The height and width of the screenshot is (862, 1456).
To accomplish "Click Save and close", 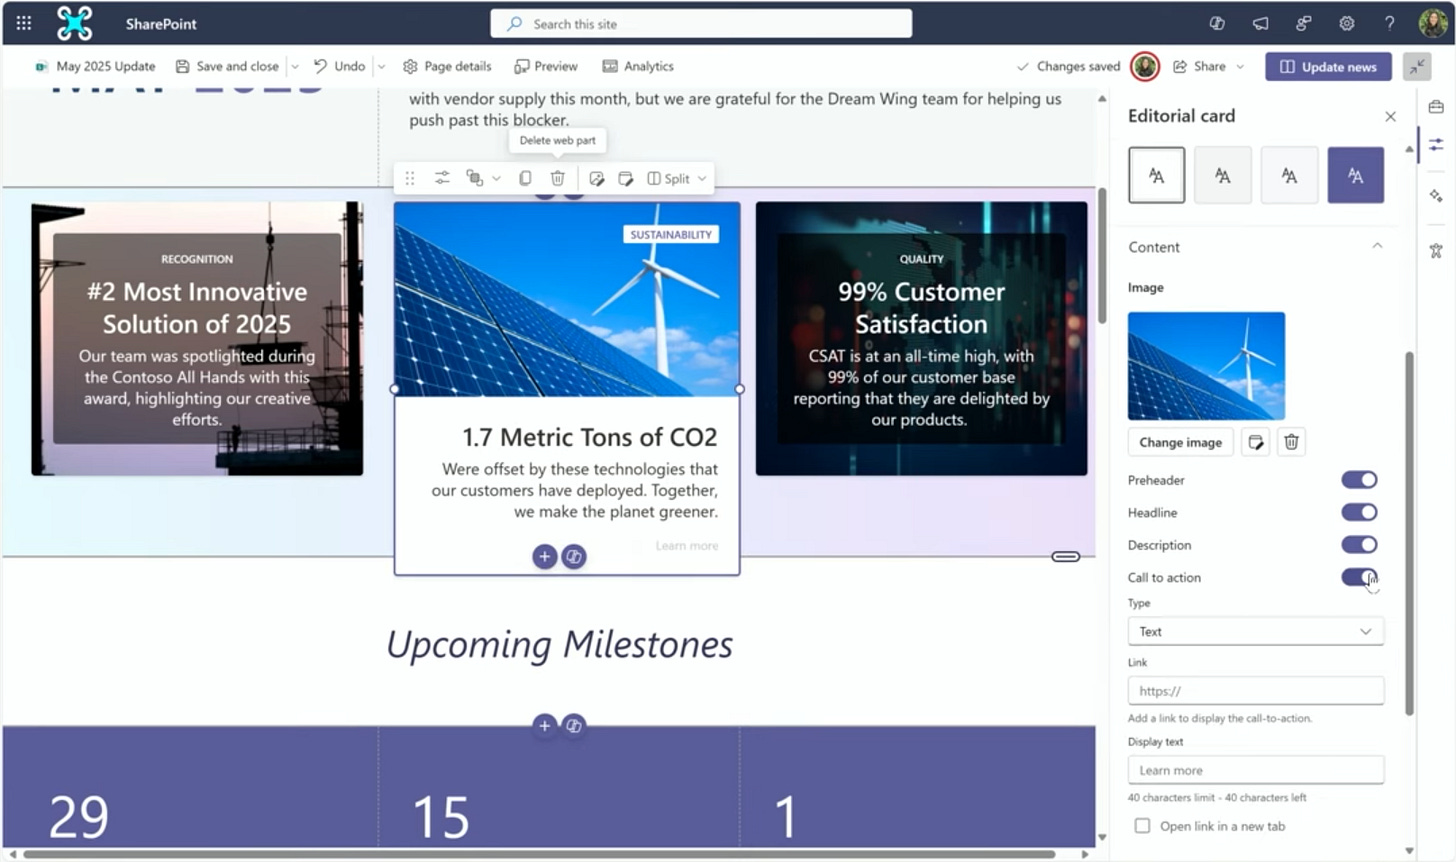I will (x=227, y=66).
